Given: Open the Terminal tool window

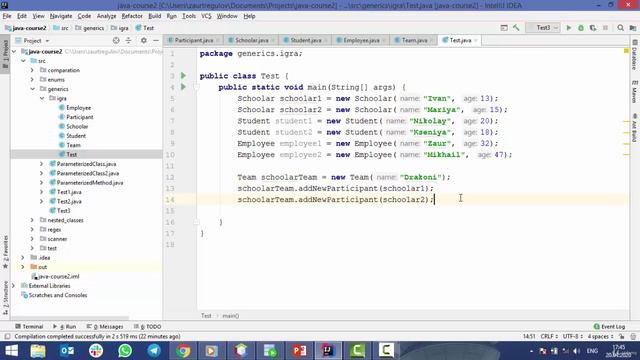Looking at the screenshot, I should (29, 327).
